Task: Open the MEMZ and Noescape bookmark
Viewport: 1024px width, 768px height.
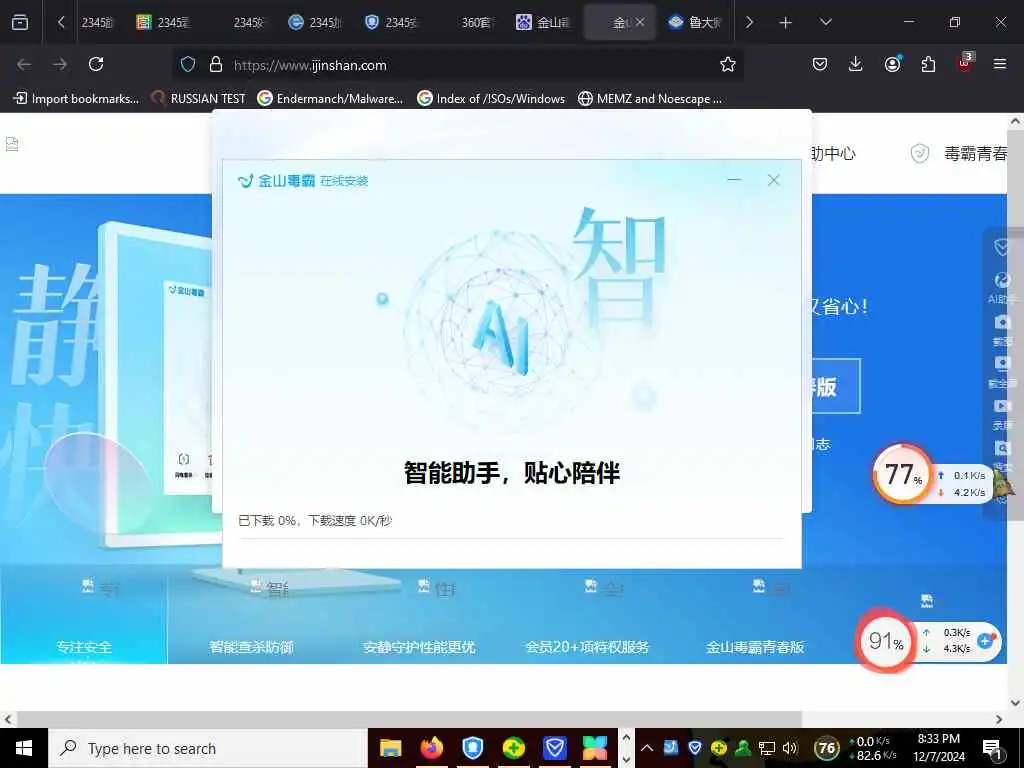Action: pyautogui.click(x=650, y=99)
